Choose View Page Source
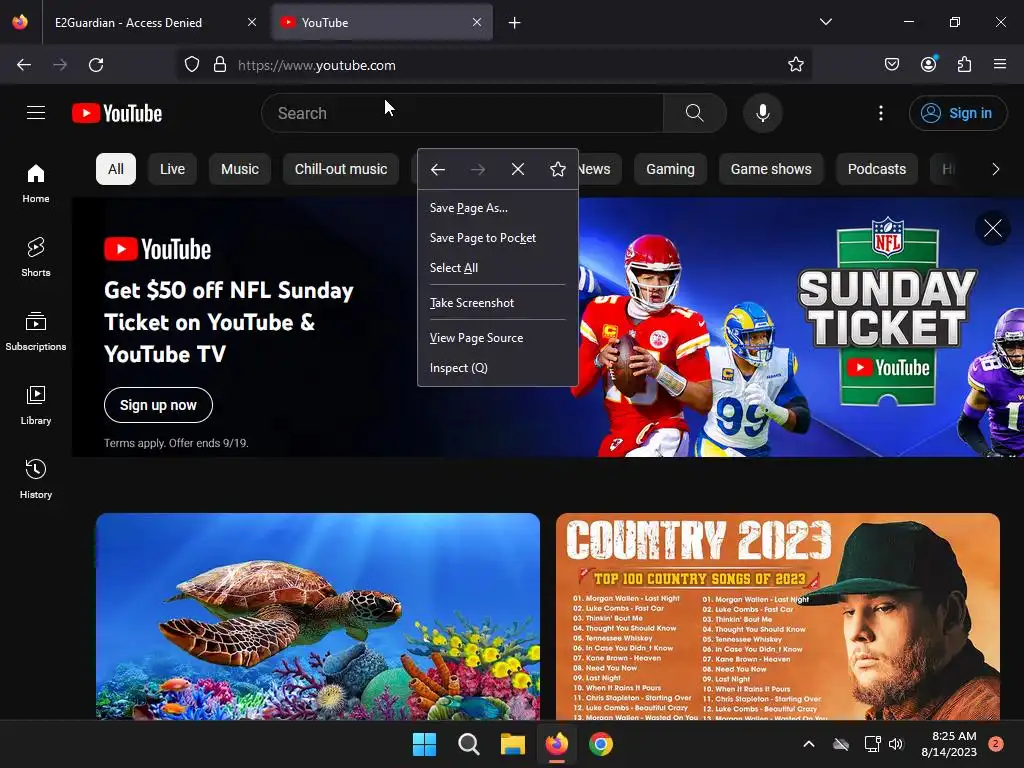The height and width of the screenshot is (768, 1024). tap(498, 338)
